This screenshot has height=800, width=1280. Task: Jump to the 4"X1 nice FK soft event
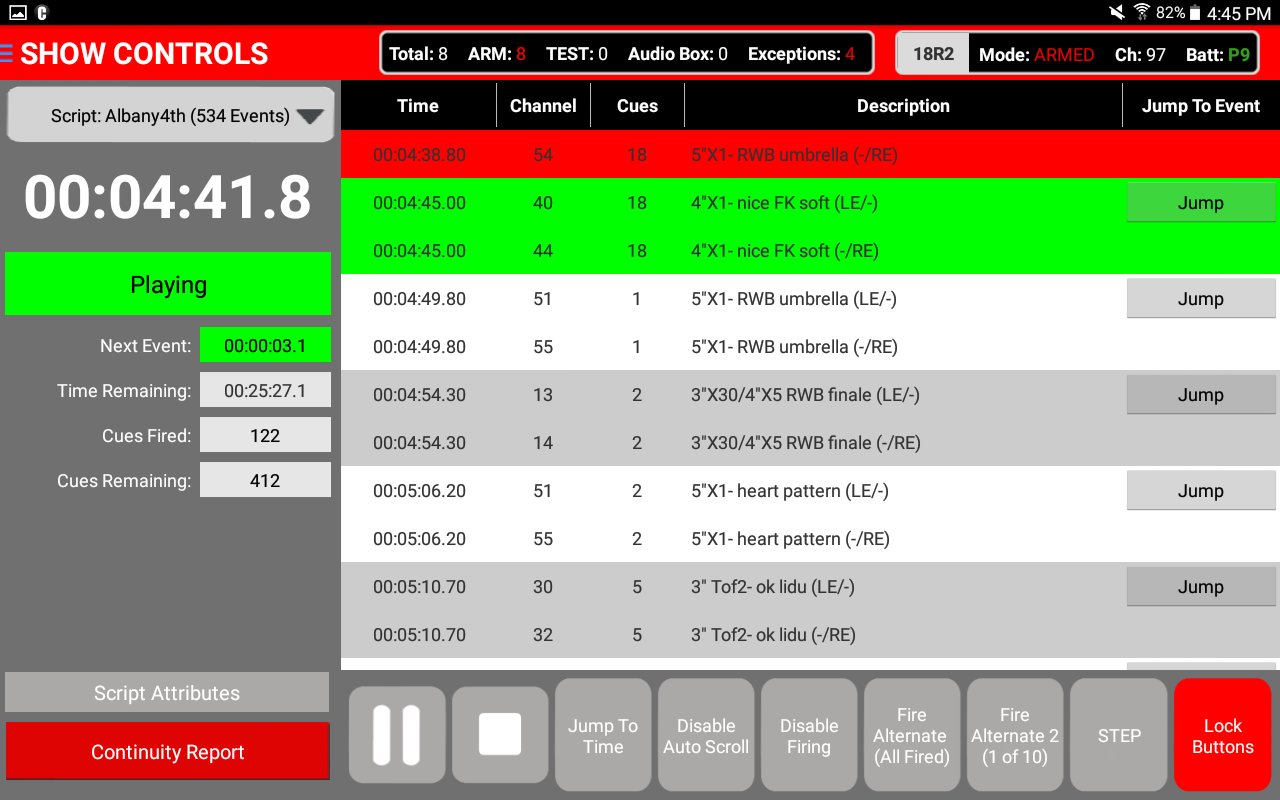coord(1201,202)
